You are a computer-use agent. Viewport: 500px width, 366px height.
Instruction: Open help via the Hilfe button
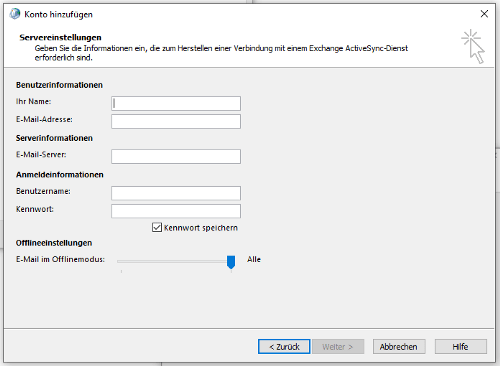point(461,347)
